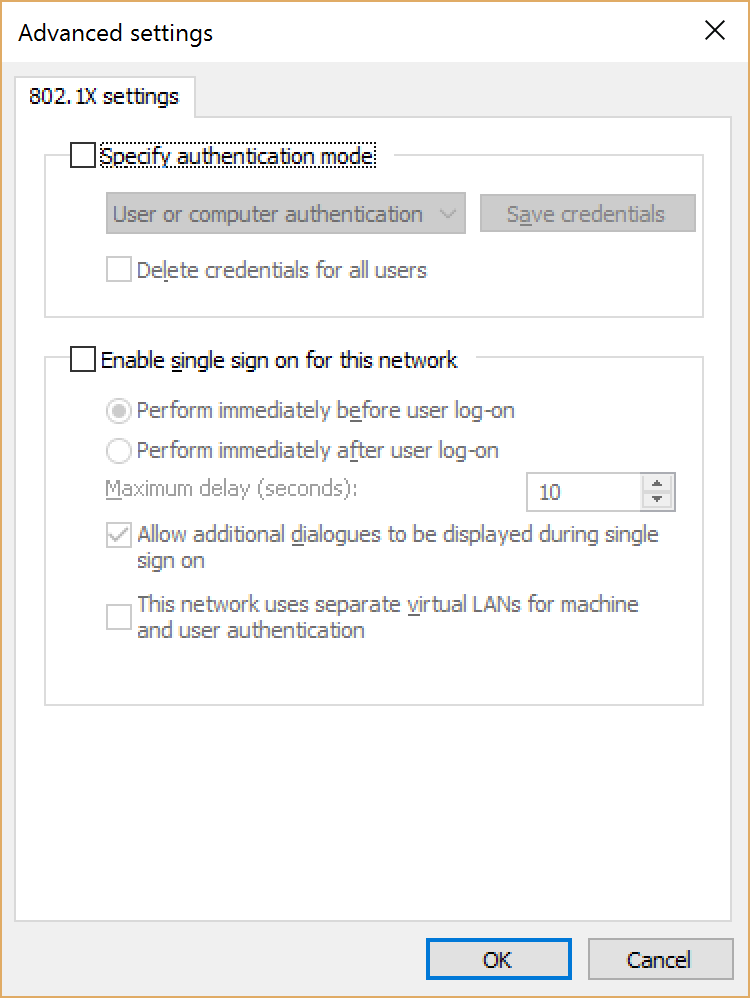The image size is (750, 998).
Task: Toggle Allow additional dialogues during single sign on
Action: [118, 535]
